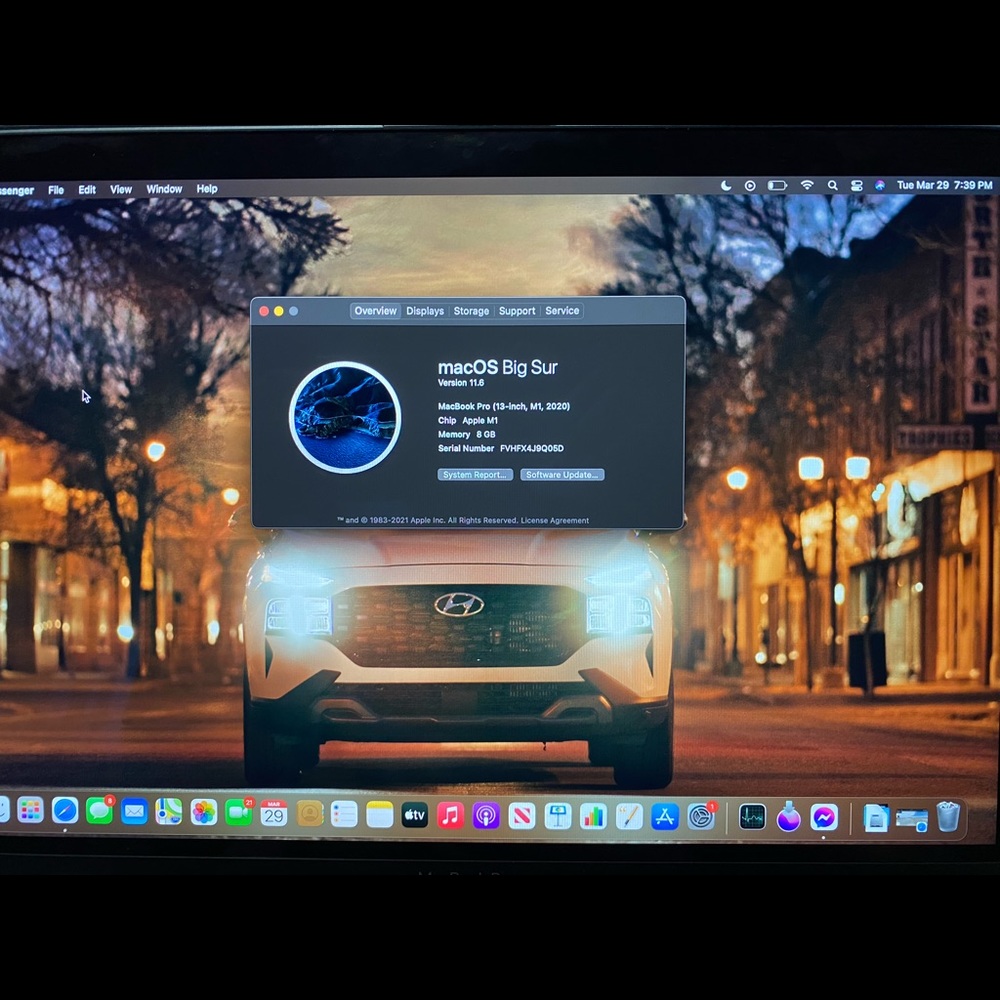
Task: Launch the News app in dock
Action: click(x=522, y=816)
